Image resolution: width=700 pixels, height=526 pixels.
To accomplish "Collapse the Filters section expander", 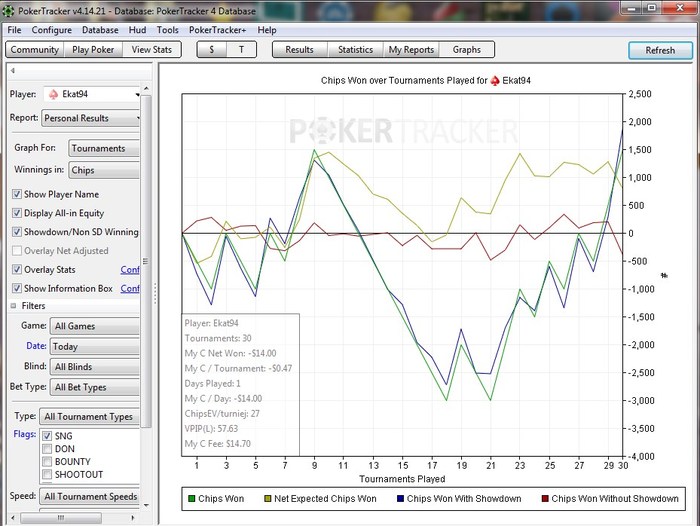I will tap(13, 306).
